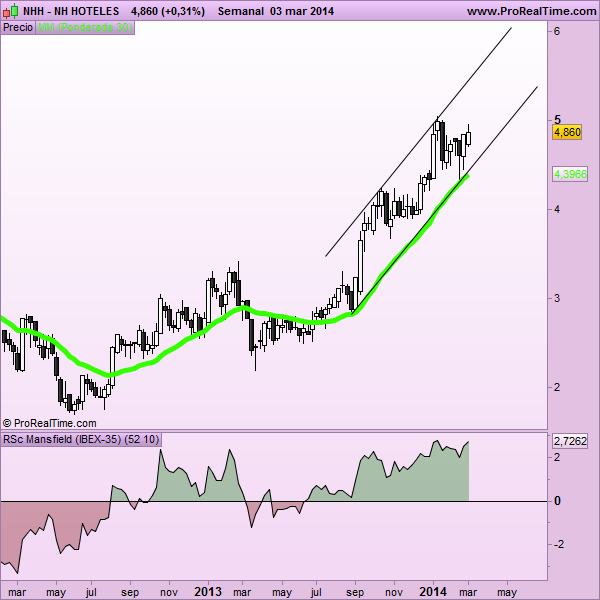Viewport: 600px width, 600px height.
Task: Click the www.ProRealTime.com link in header
Action: pyautogui.click(x=532, y=11)
